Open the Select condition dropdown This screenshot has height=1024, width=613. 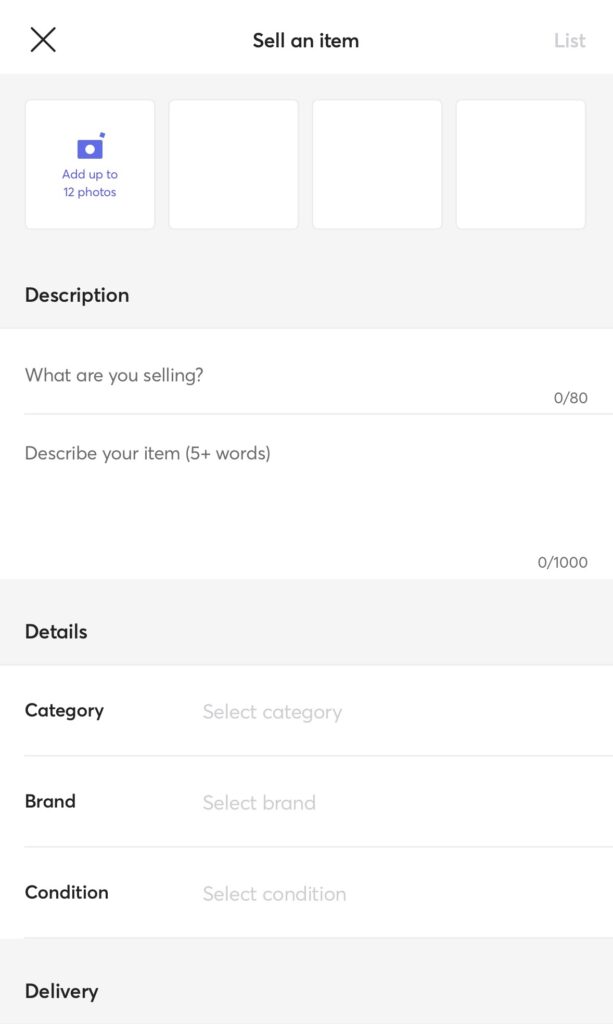pos(274,894)
